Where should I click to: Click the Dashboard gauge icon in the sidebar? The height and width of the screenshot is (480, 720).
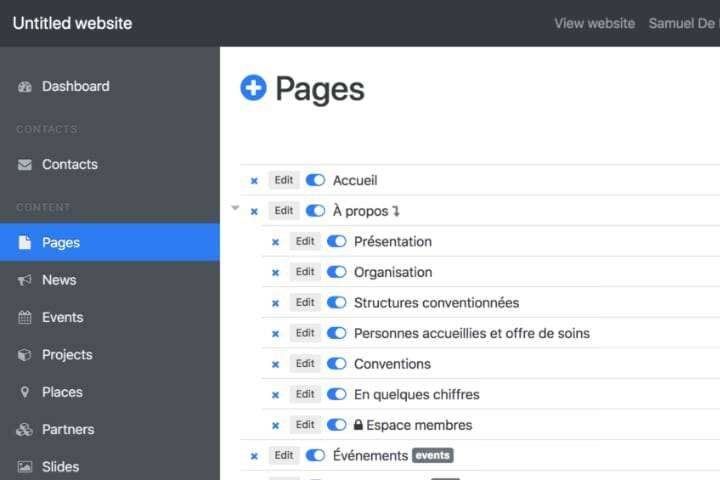25,86
